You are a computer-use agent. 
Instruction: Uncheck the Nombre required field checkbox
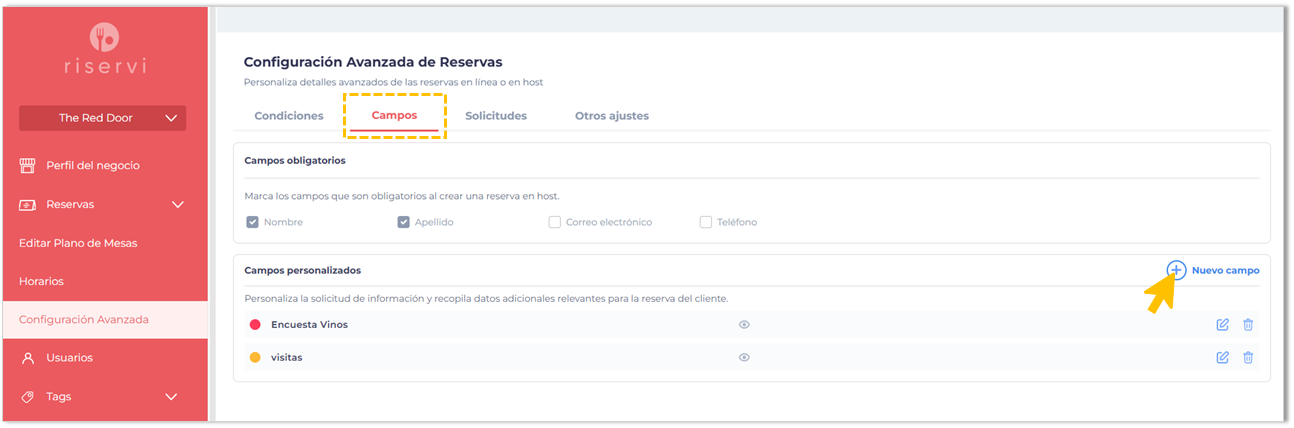(x=253, y=222)
